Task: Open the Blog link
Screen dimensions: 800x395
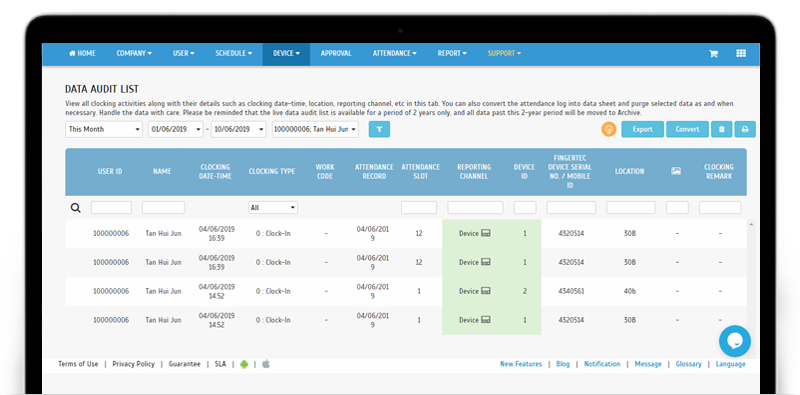Action: (563, 364)
